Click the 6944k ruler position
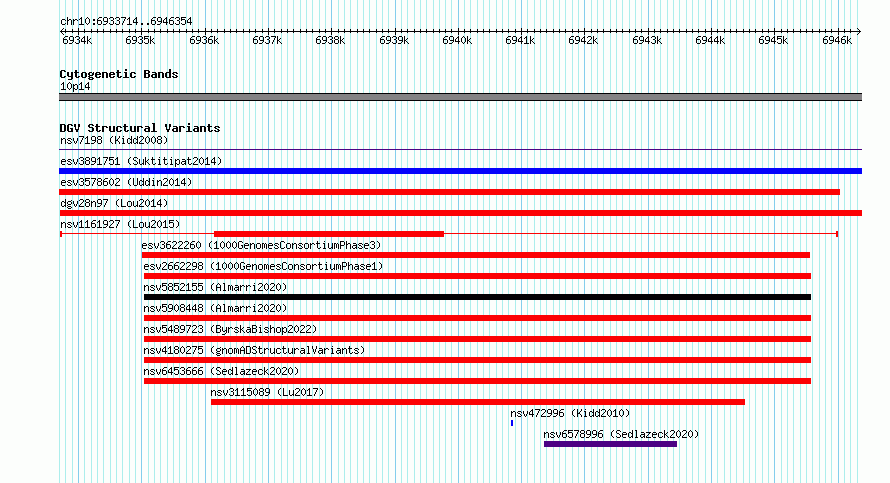The height and width of the screenshot is (483, 890). 710,40
